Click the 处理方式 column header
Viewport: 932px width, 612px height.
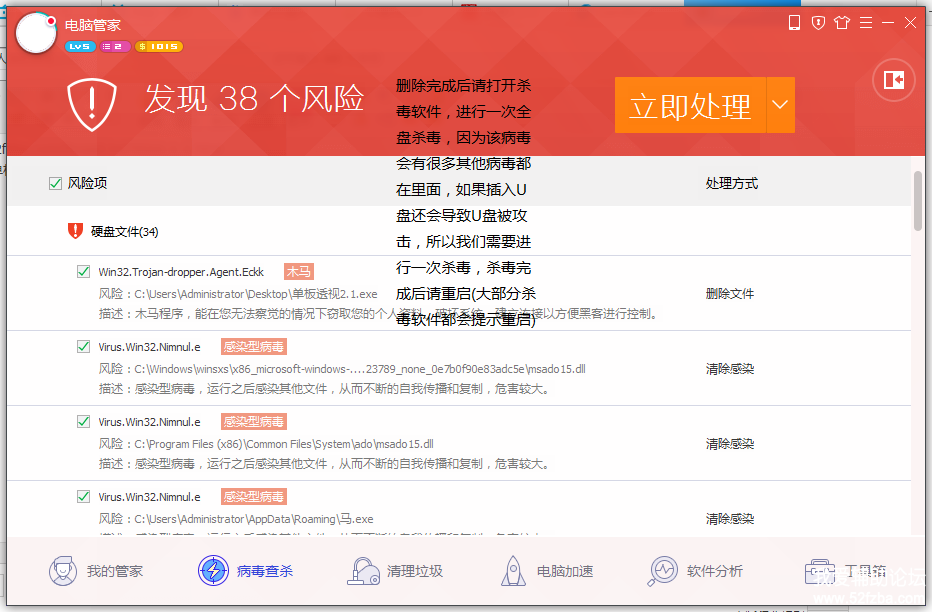(x=732, y=184)
